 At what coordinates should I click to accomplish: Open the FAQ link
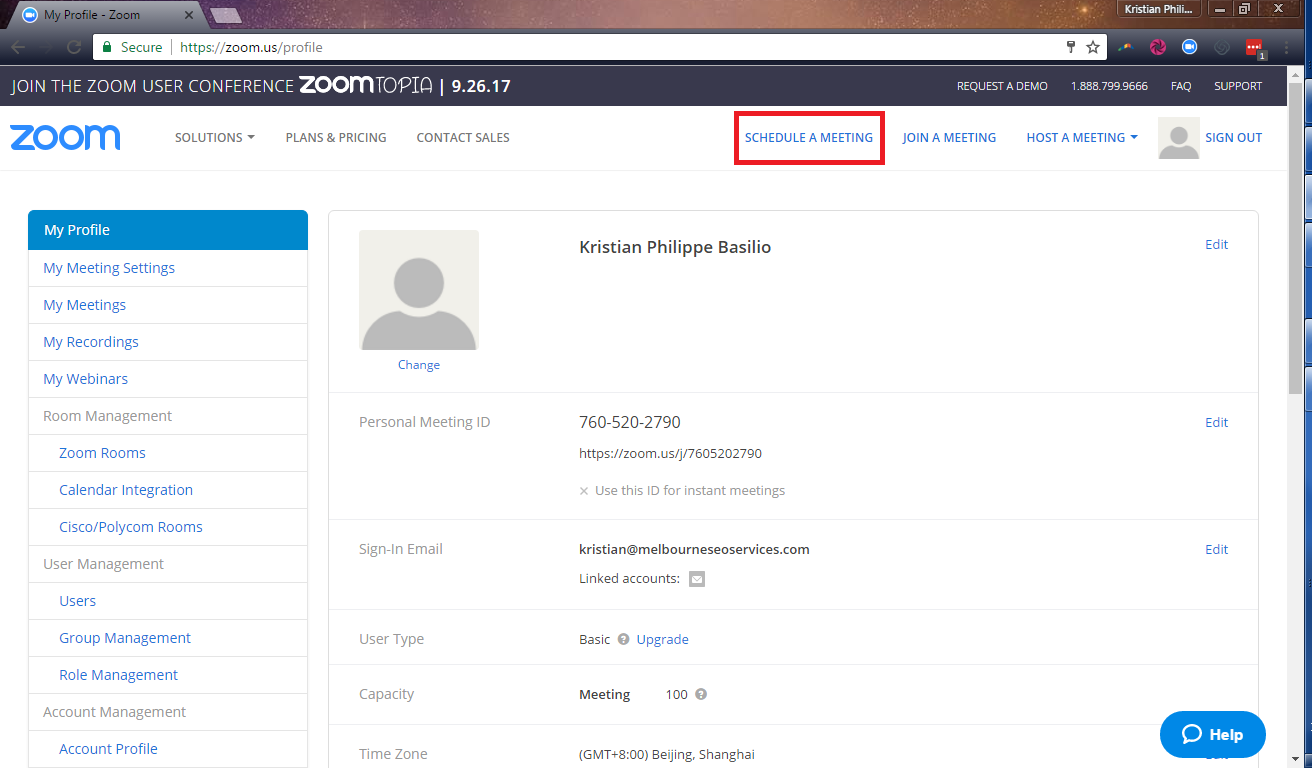(x=1181, y=86)
